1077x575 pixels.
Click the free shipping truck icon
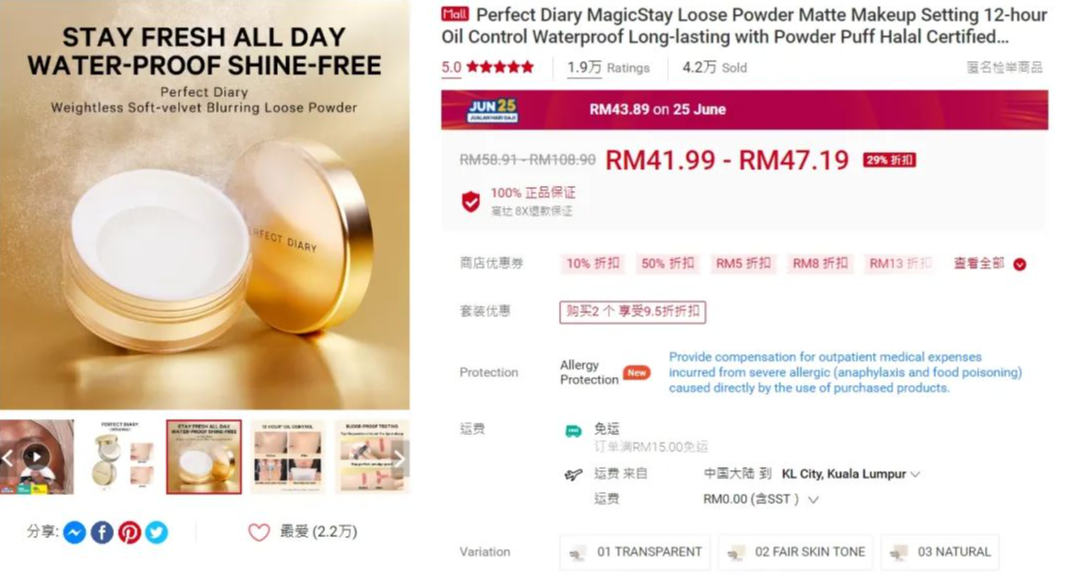573,431
